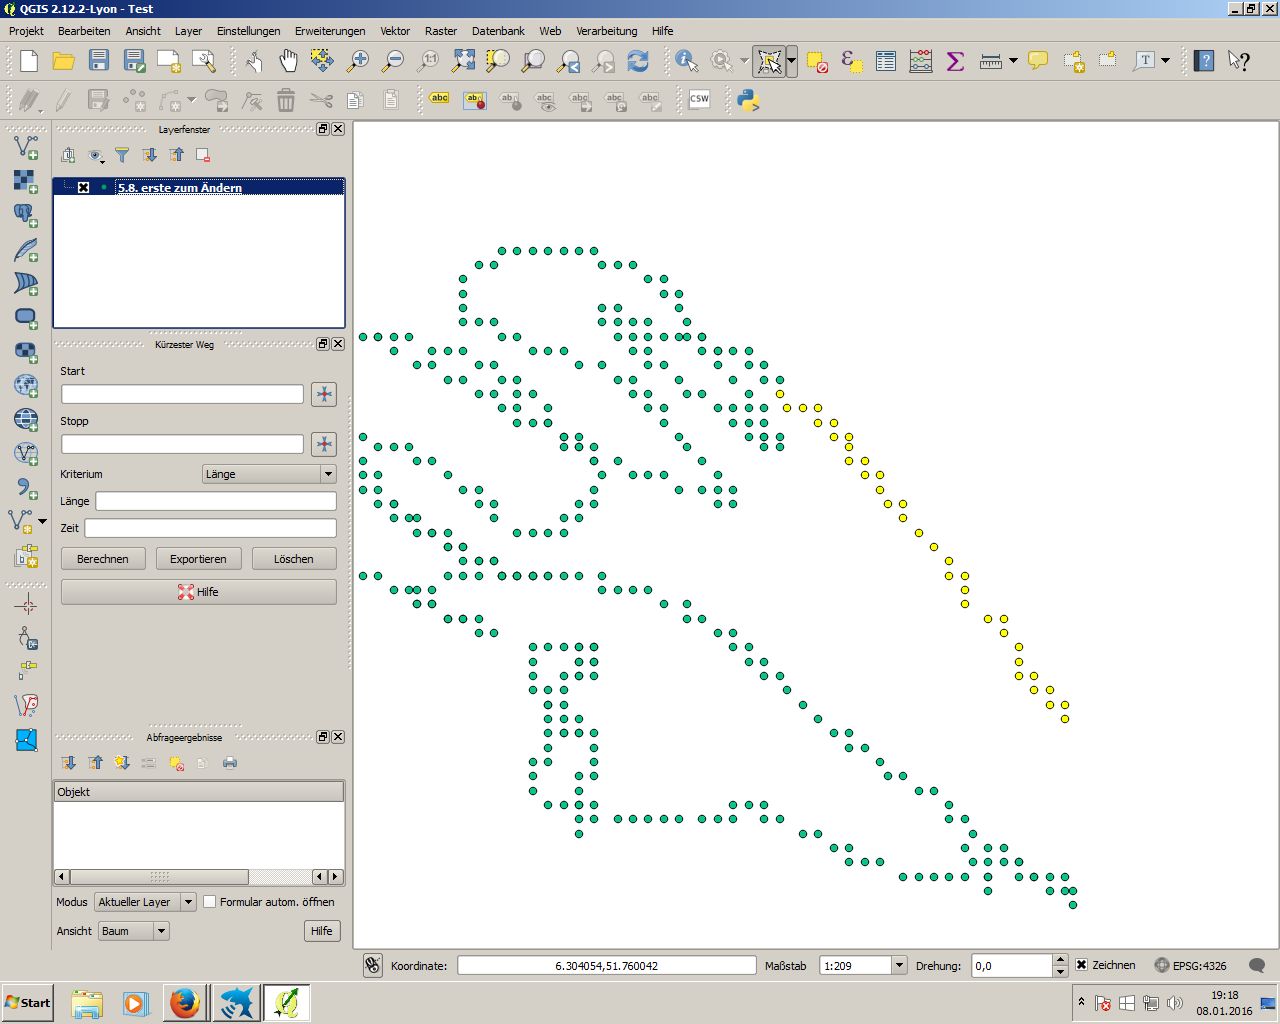Expand the Modus Aktueller Layer dropdown
The height and width of the screenshot is (1024, 1280).
tap(188, 902)
